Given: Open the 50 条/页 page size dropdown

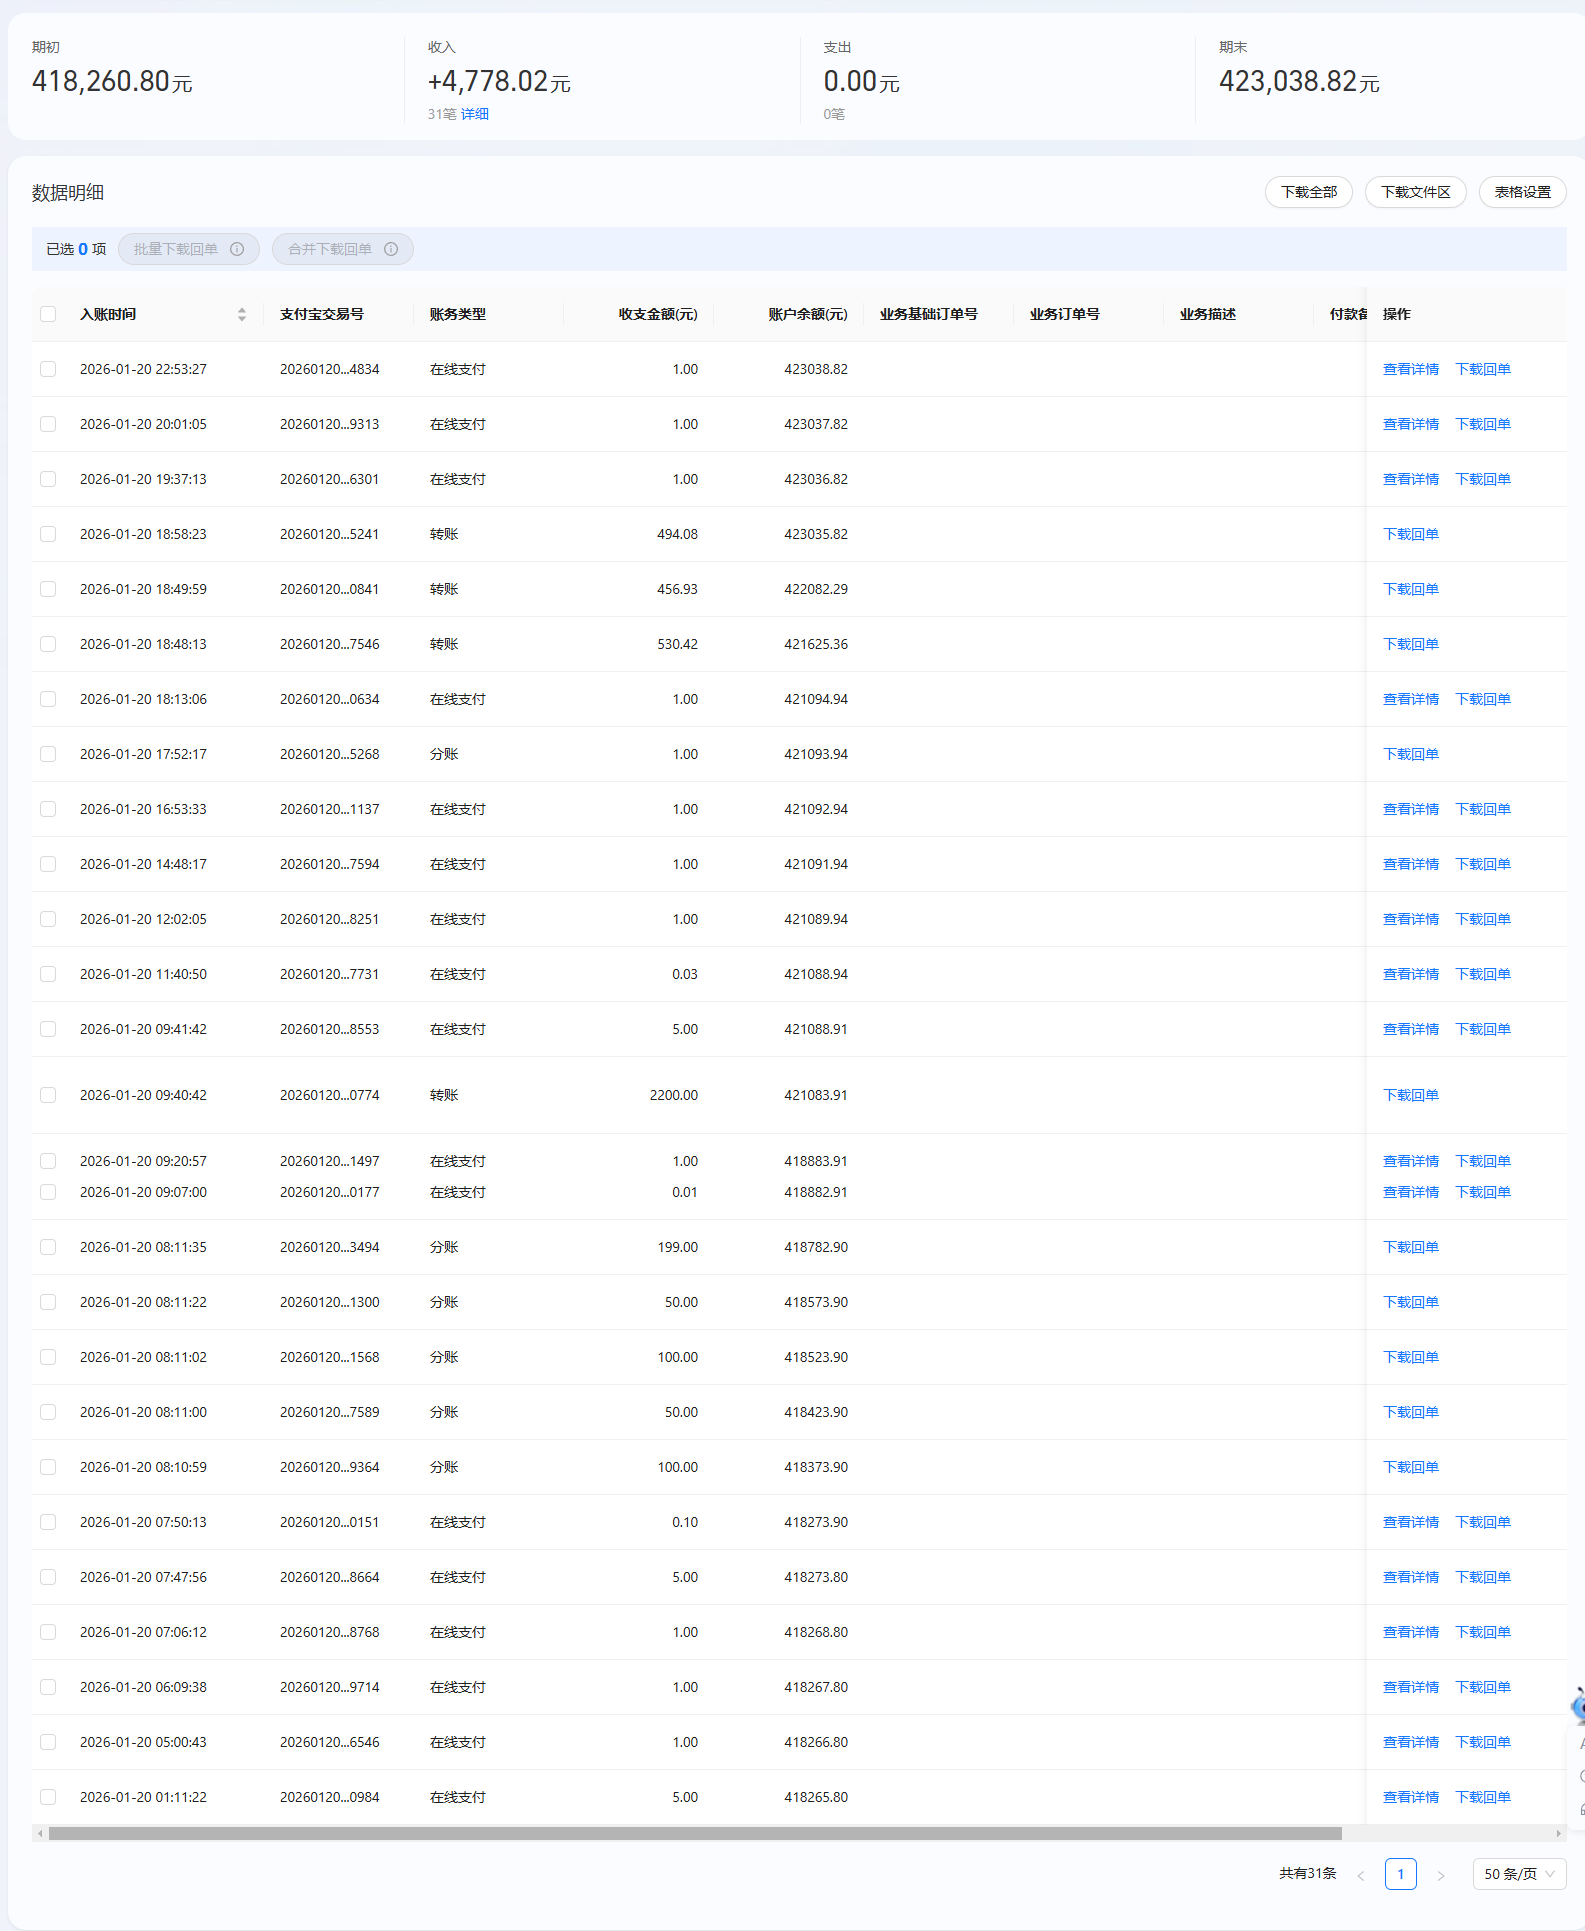Looking at the screenshot, I should 1519,1874.
